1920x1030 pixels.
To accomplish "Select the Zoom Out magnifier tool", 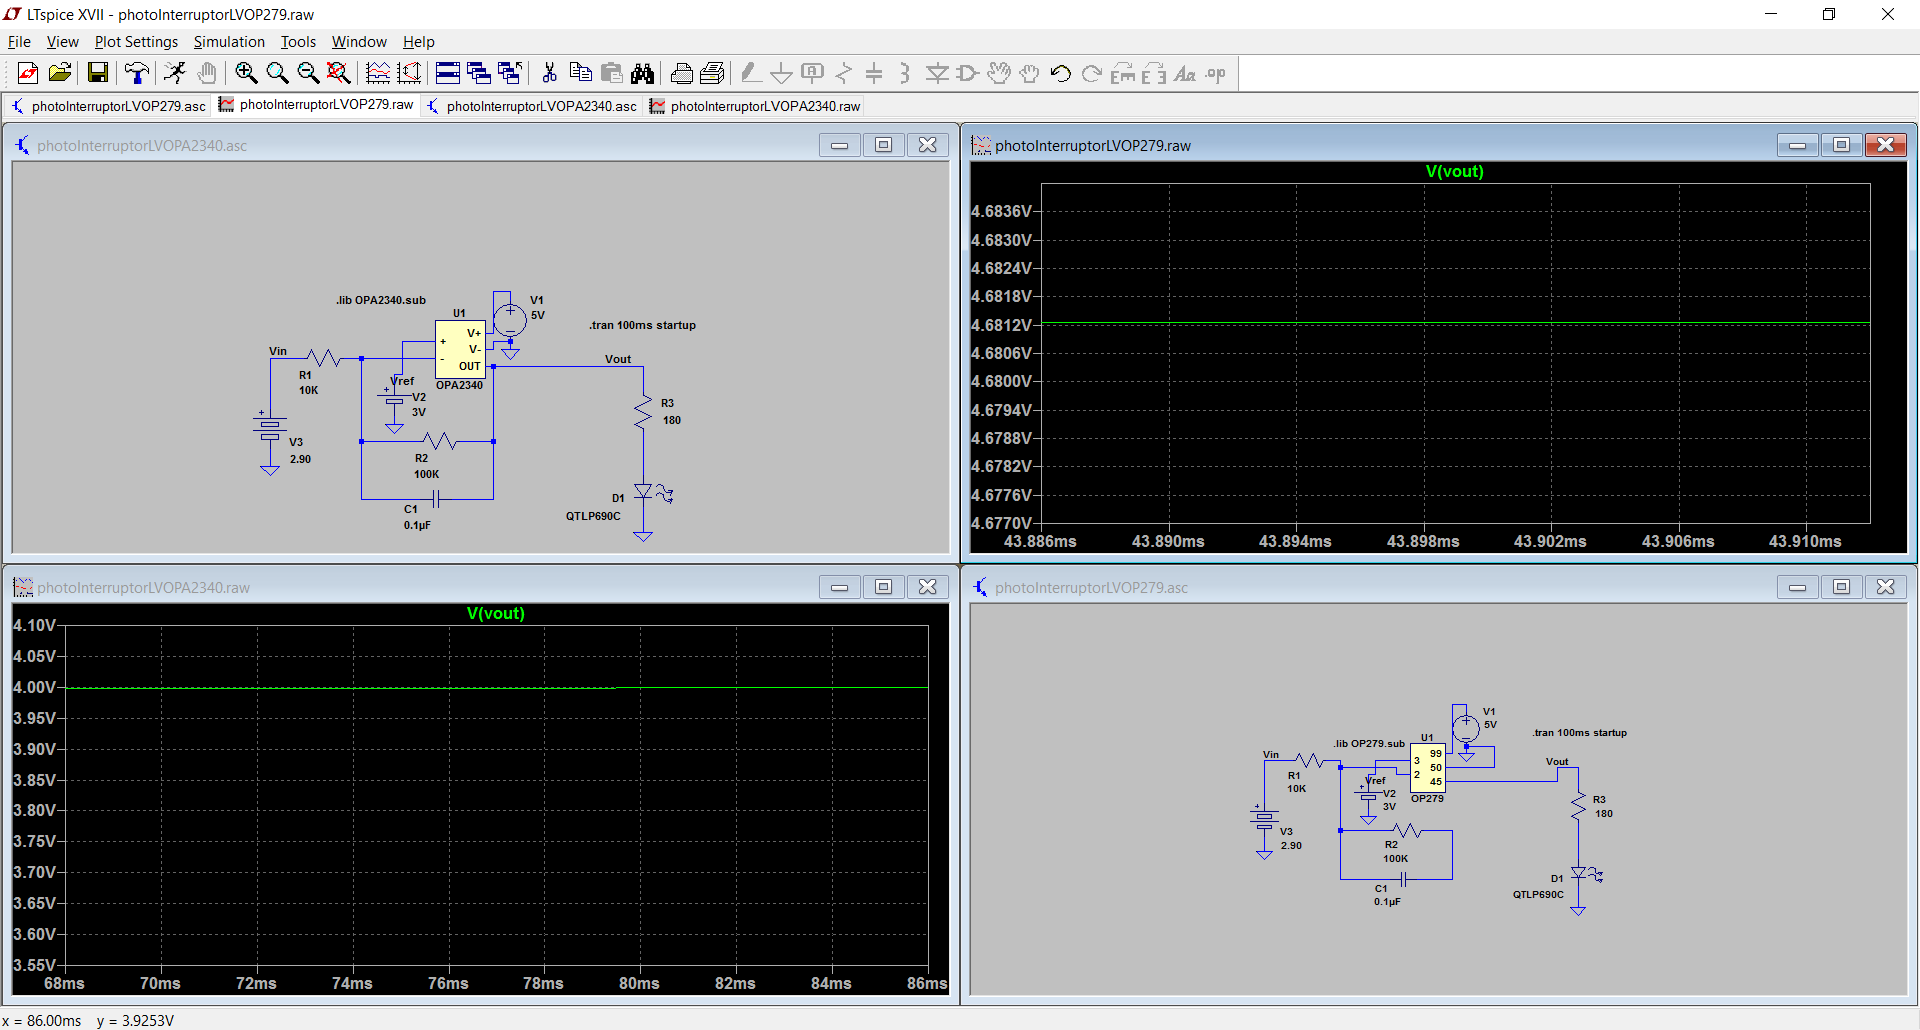I will [308, 73].
